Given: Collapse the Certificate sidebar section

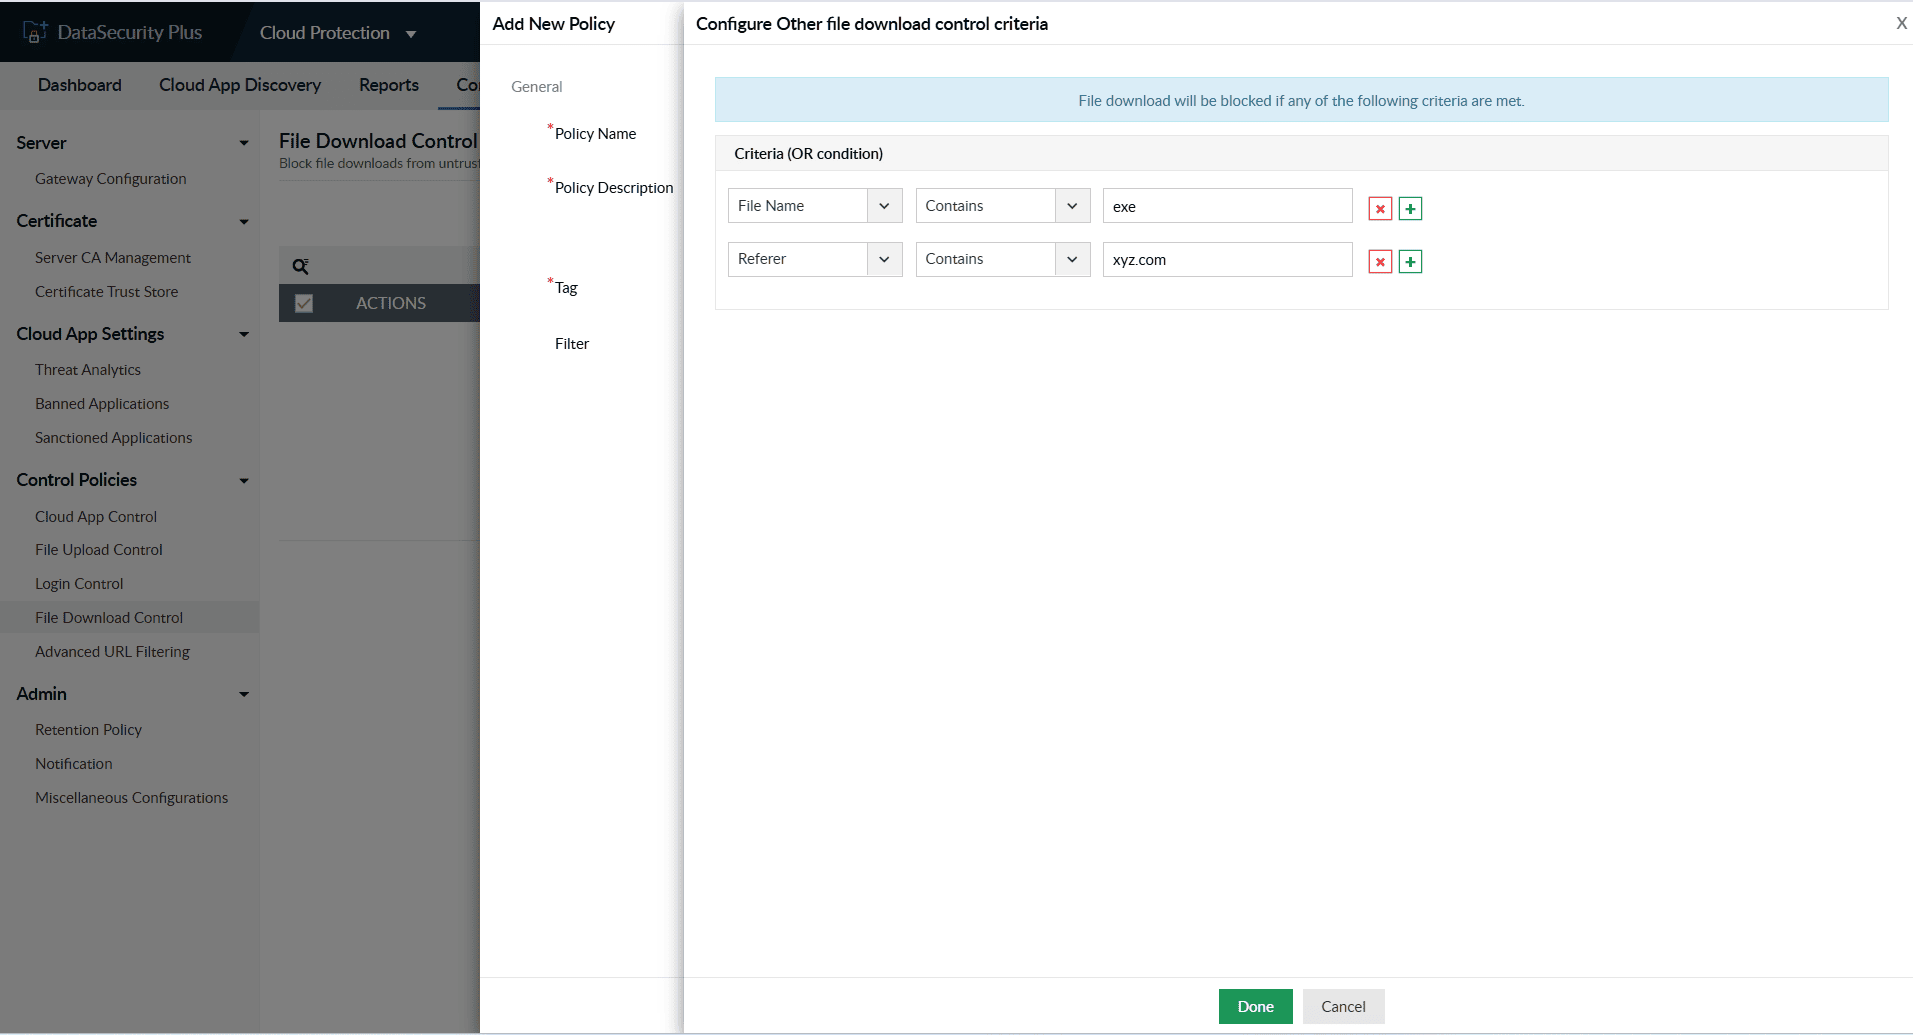Looking at the screenshot, I should point(244,221).
